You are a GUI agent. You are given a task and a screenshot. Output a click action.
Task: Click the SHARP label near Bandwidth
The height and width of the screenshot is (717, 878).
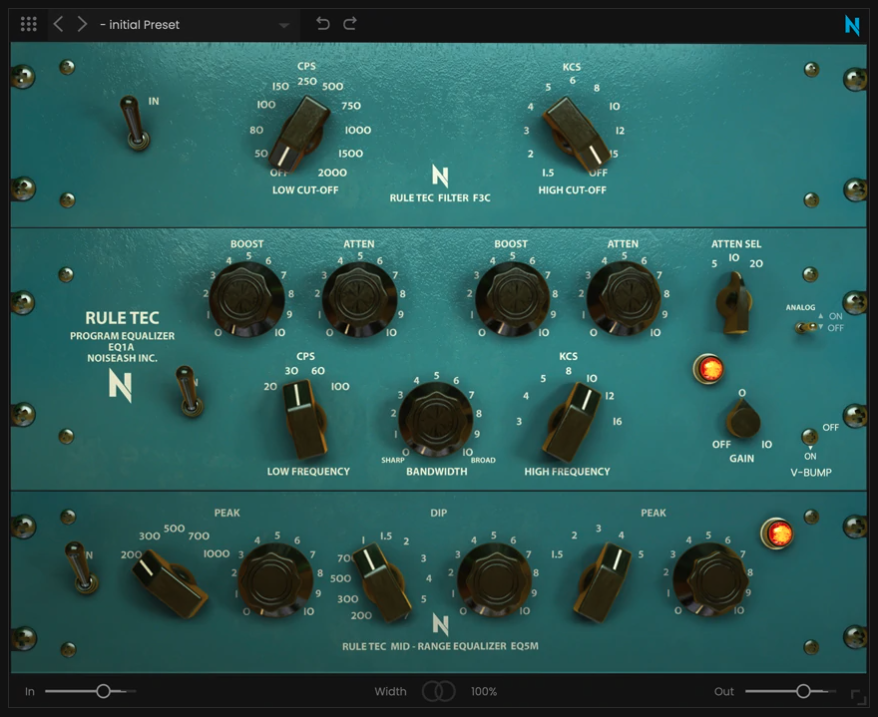point(393,460)
